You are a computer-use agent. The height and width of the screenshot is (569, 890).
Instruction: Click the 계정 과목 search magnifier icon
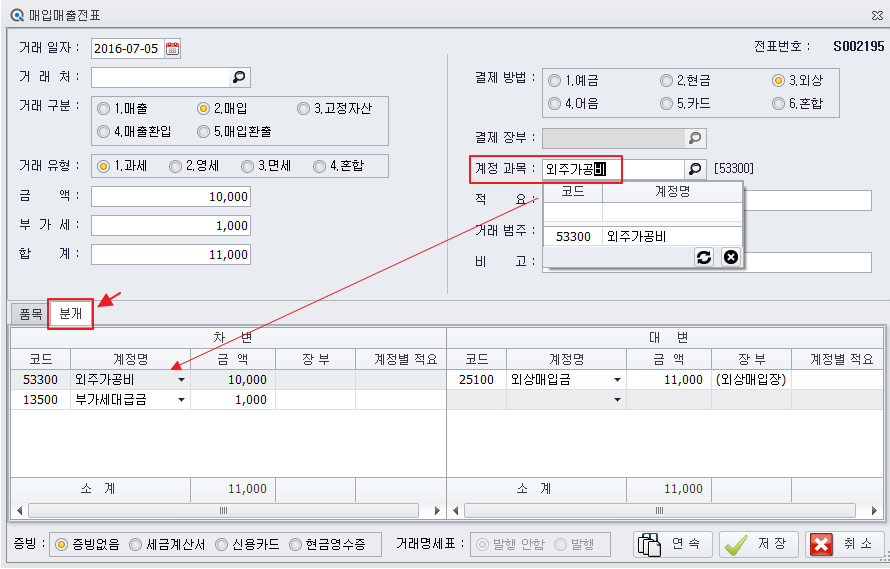tap(695, 169)
